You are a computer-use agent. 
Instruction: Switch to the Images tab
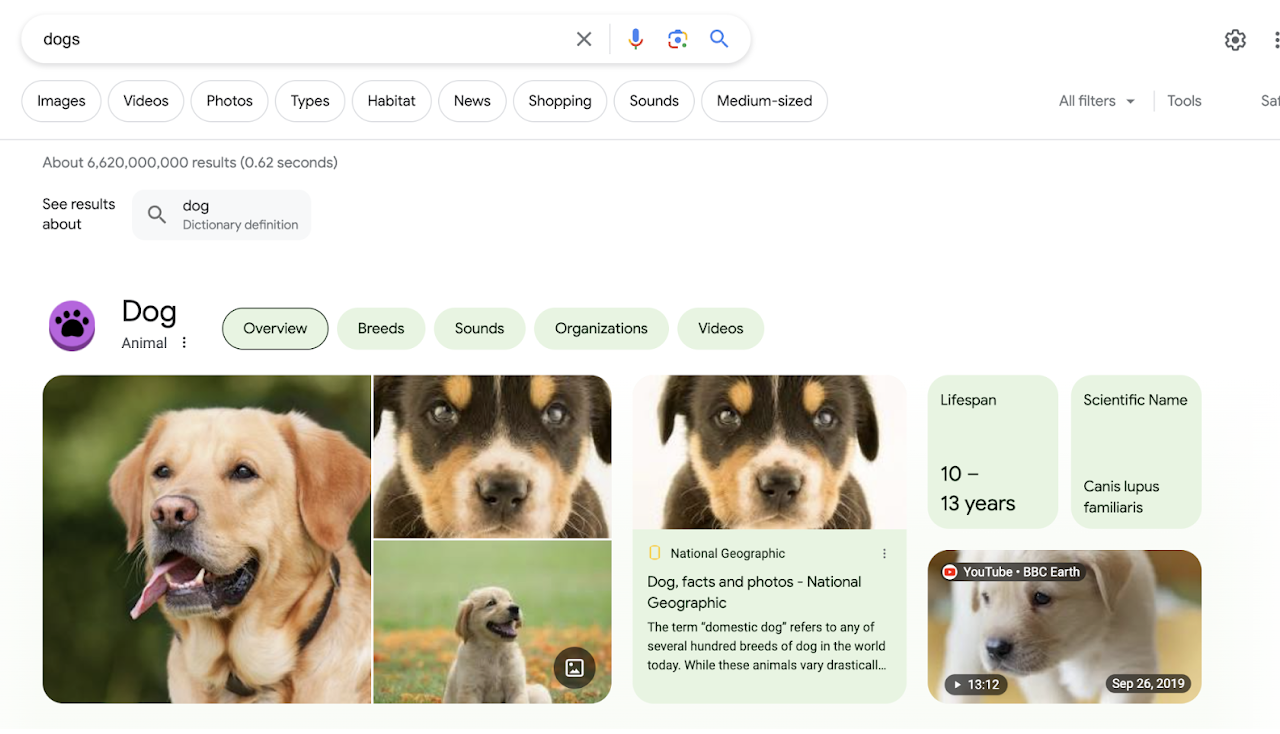[60, 100]
